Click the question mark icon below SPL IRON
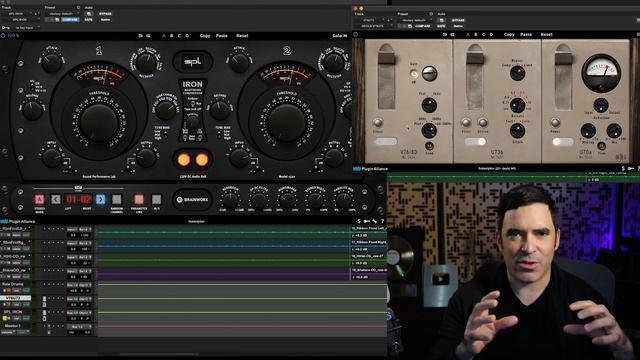 [382, 221]
